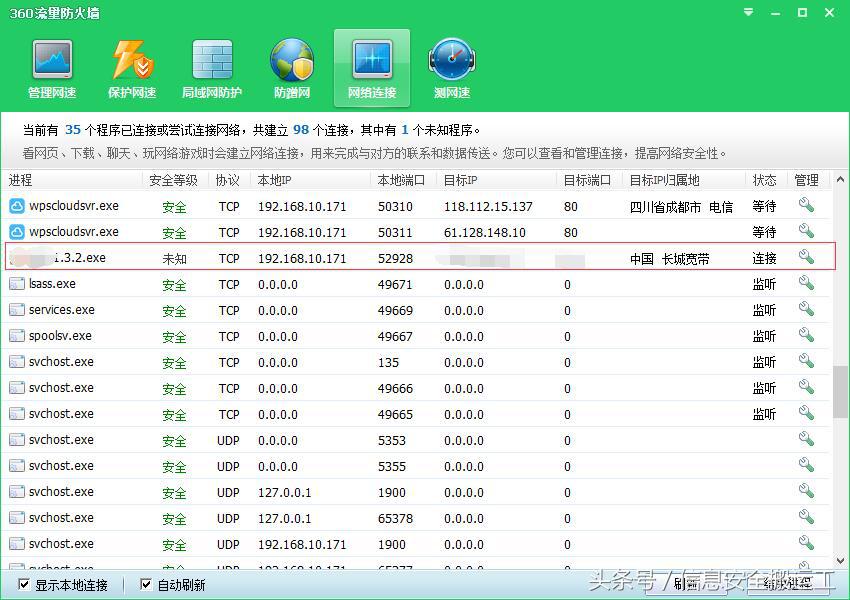Screen dimensions: 850x600
Task: Open 局域网防护 LAN protection
Action: point(211,67)
